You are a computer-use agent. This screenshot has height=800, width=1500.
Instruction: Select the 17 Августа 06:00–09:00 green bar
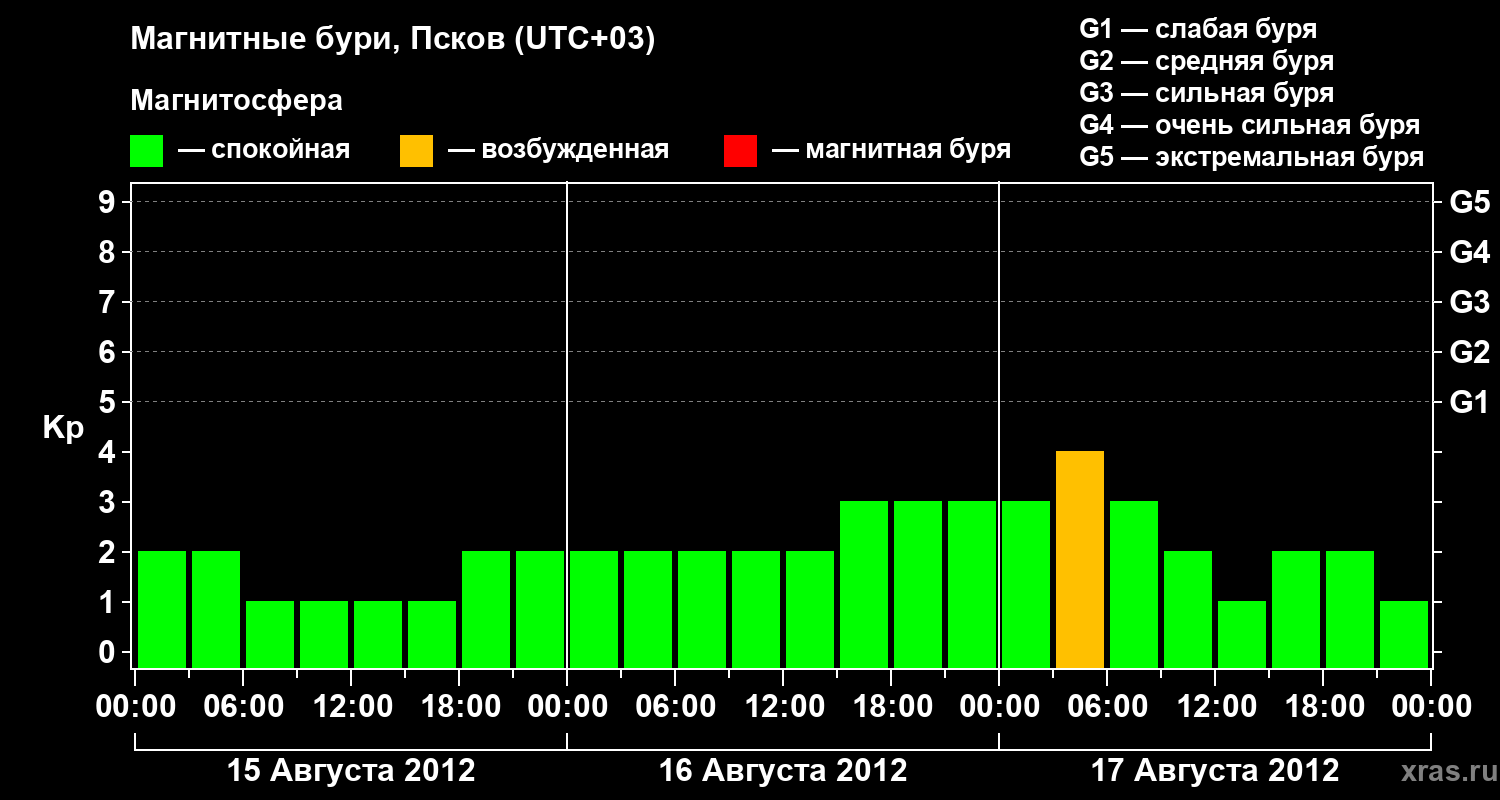1134,584
